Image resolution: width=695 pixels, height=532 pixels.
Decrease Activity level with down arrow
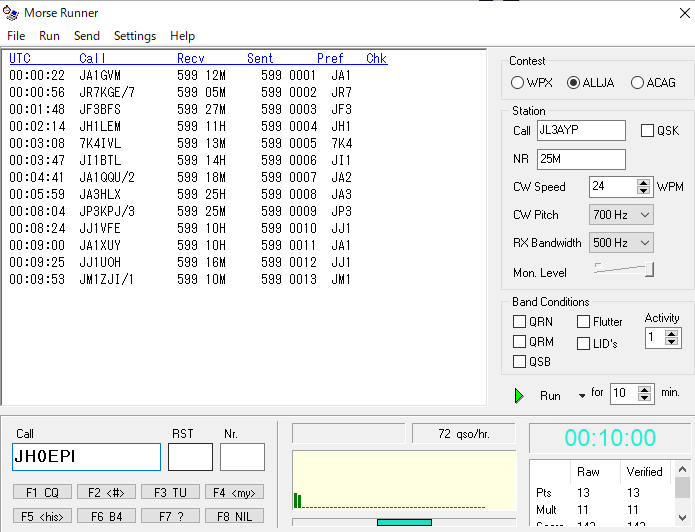[671, 342]
